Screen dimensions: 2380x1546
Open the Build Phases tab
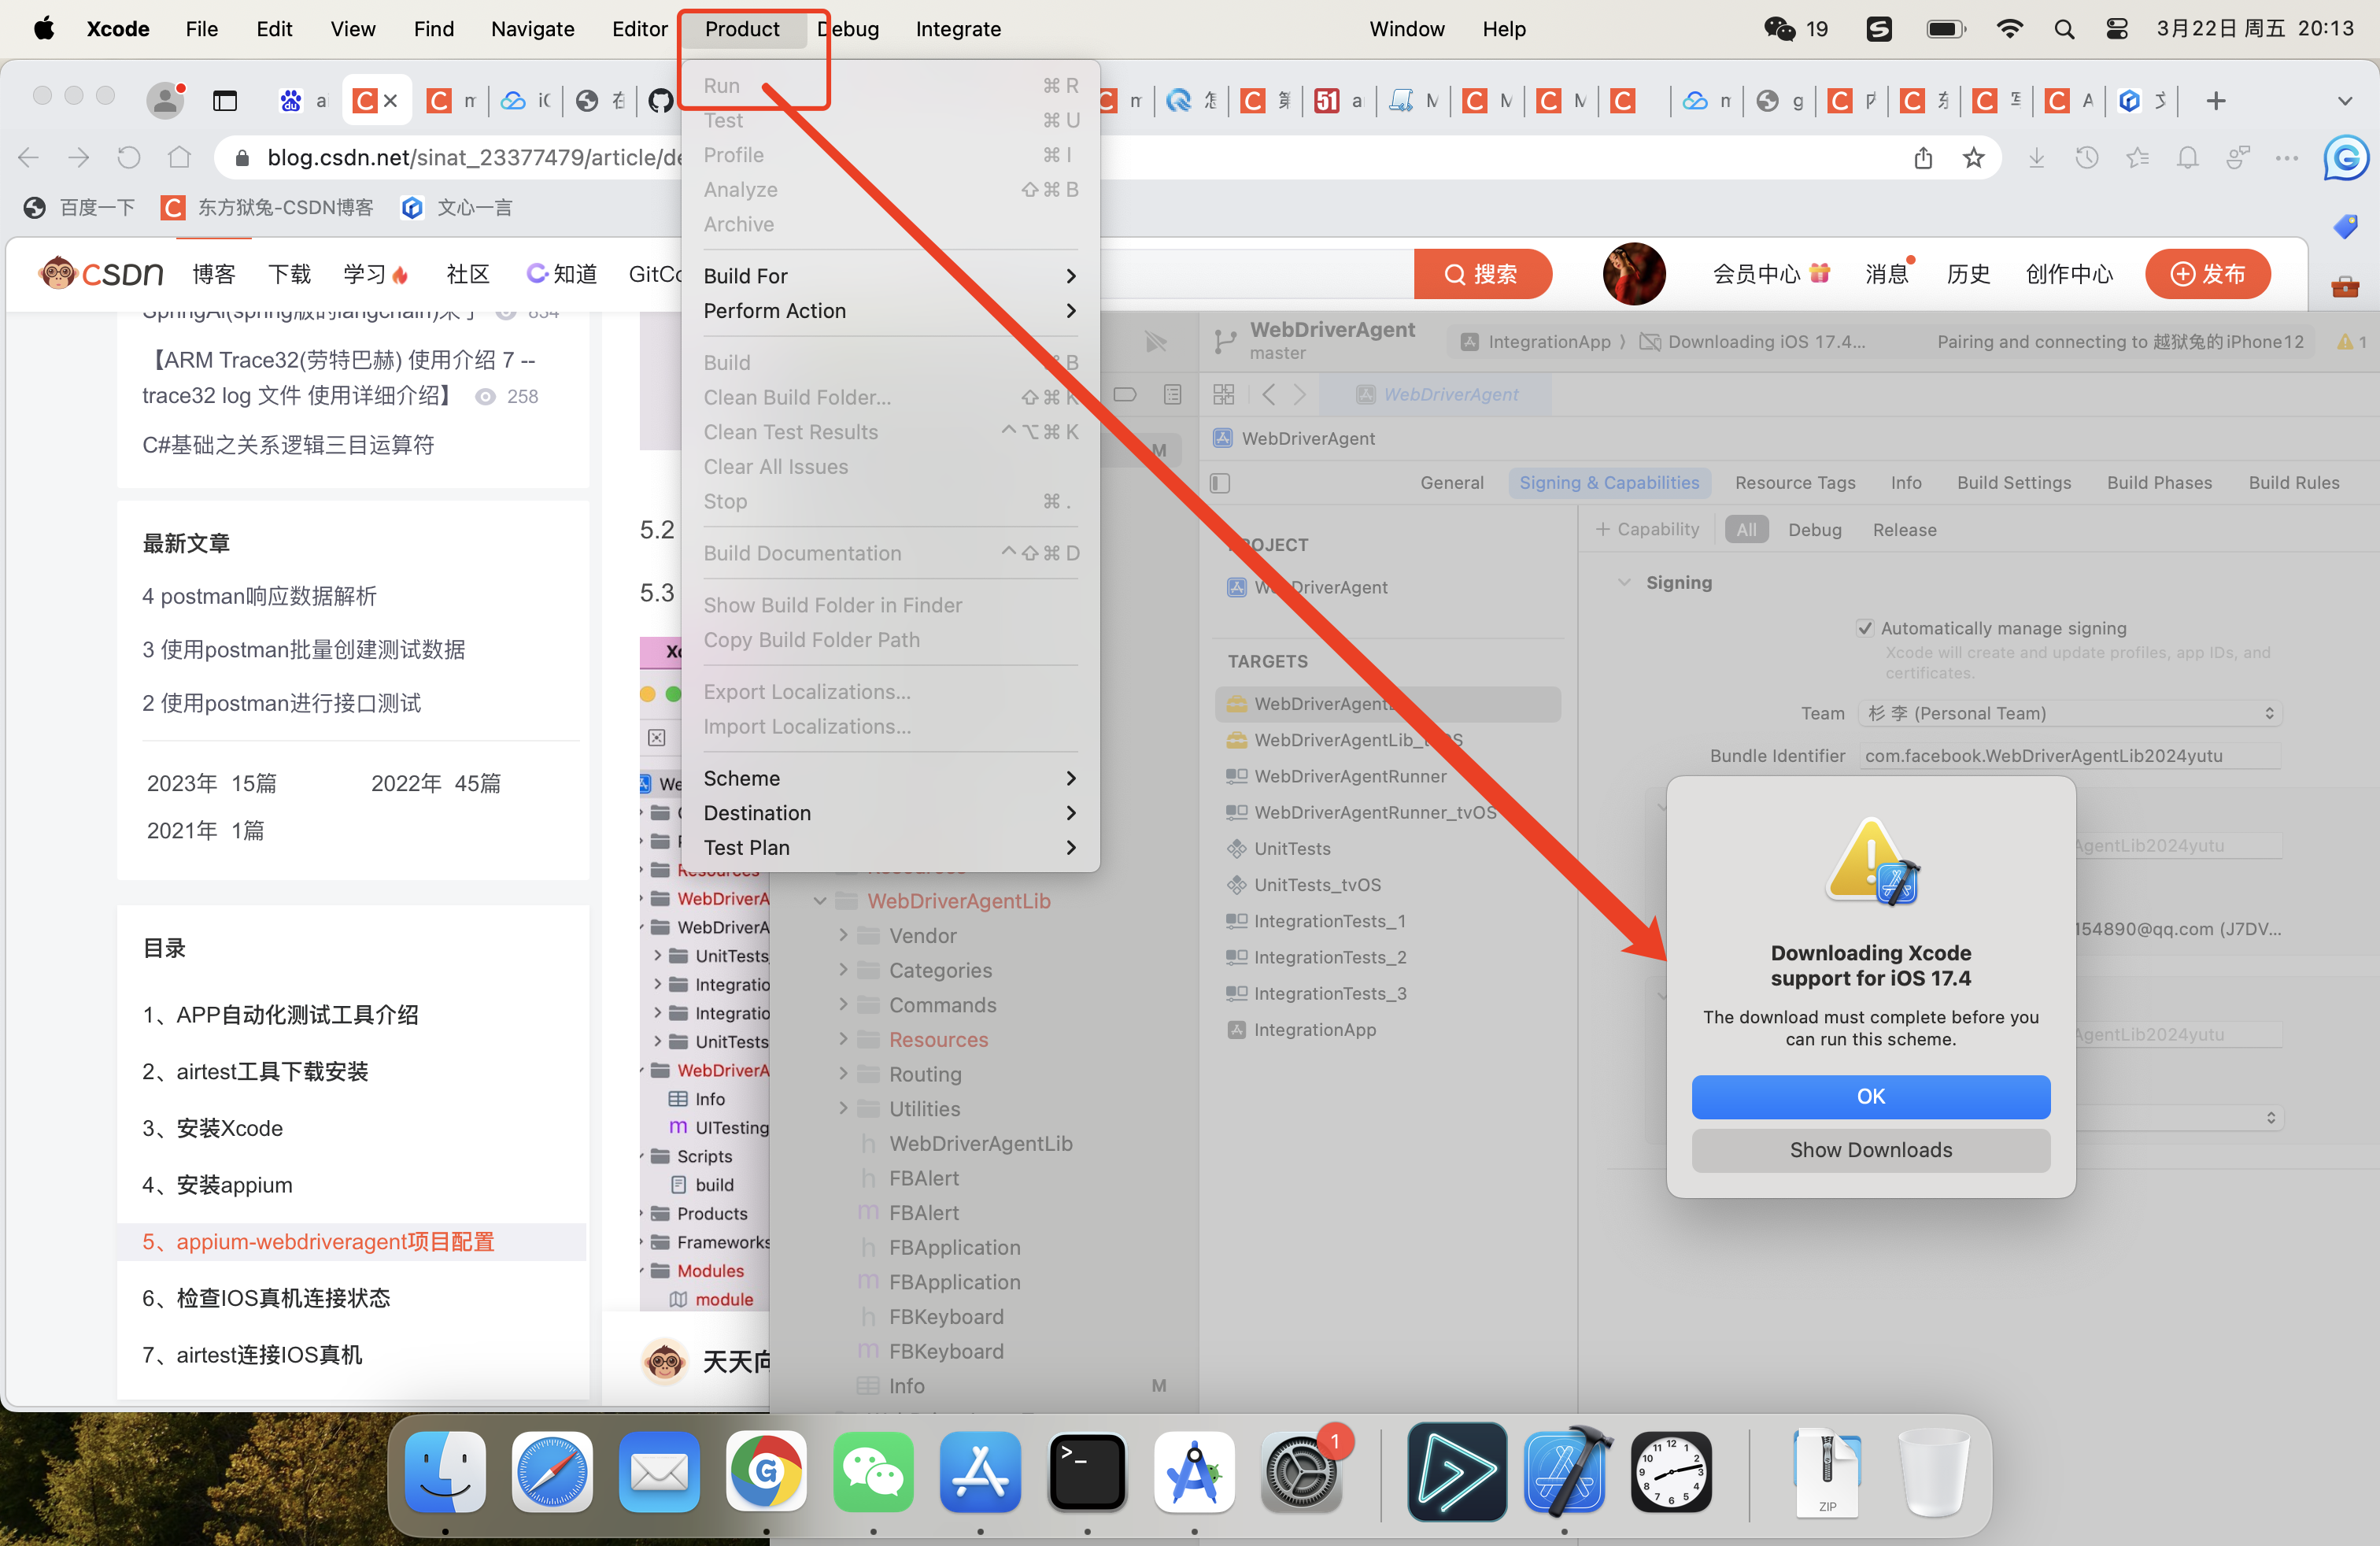[x=2159, y=483]
